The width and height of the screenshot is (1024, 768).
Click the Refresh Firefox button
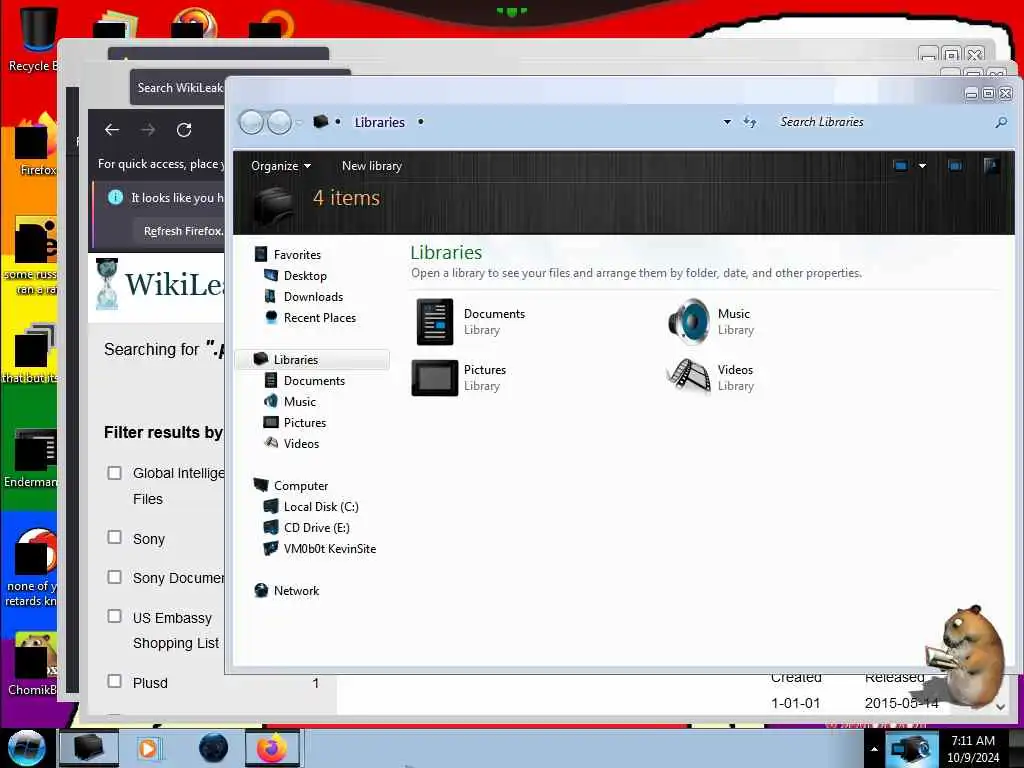(180, 231)
